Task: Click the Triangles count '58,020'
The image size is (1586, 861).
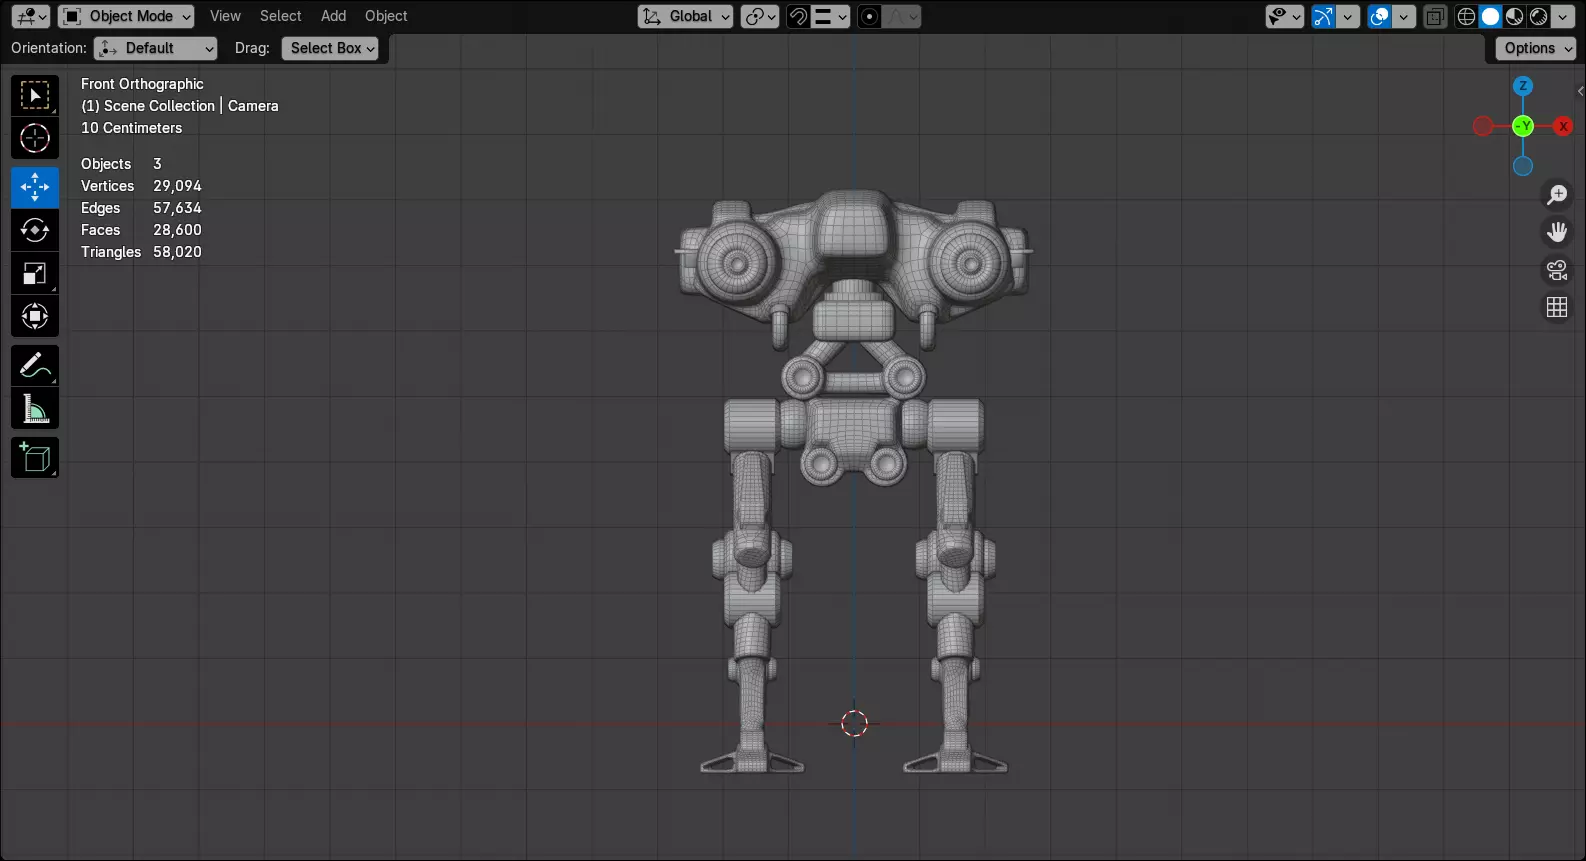Action: pyautogui.click(x=177, y=252)
